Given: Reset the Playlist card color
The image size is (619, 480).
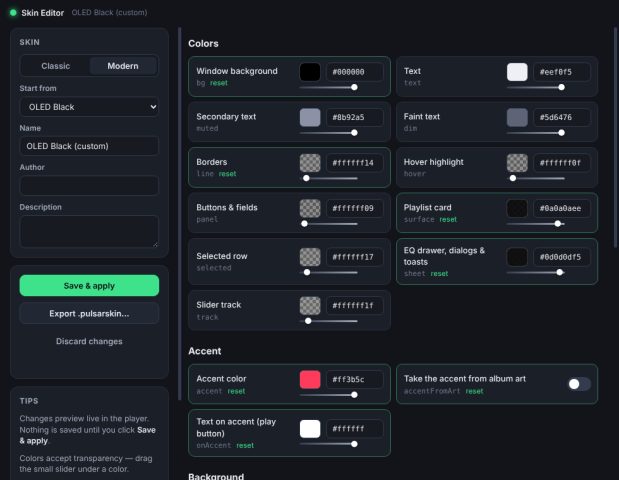Looking at the screenshot, I should click(x=448, y=219).
